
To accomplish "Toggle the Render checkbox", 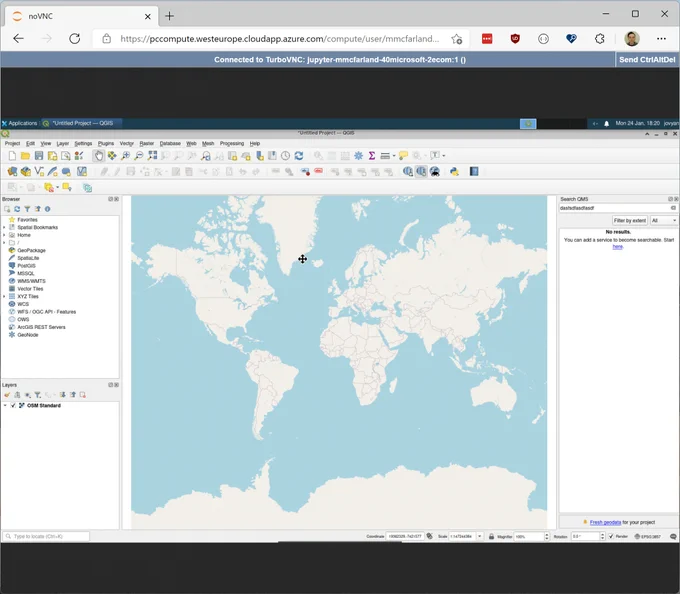I will pos(611,536).
